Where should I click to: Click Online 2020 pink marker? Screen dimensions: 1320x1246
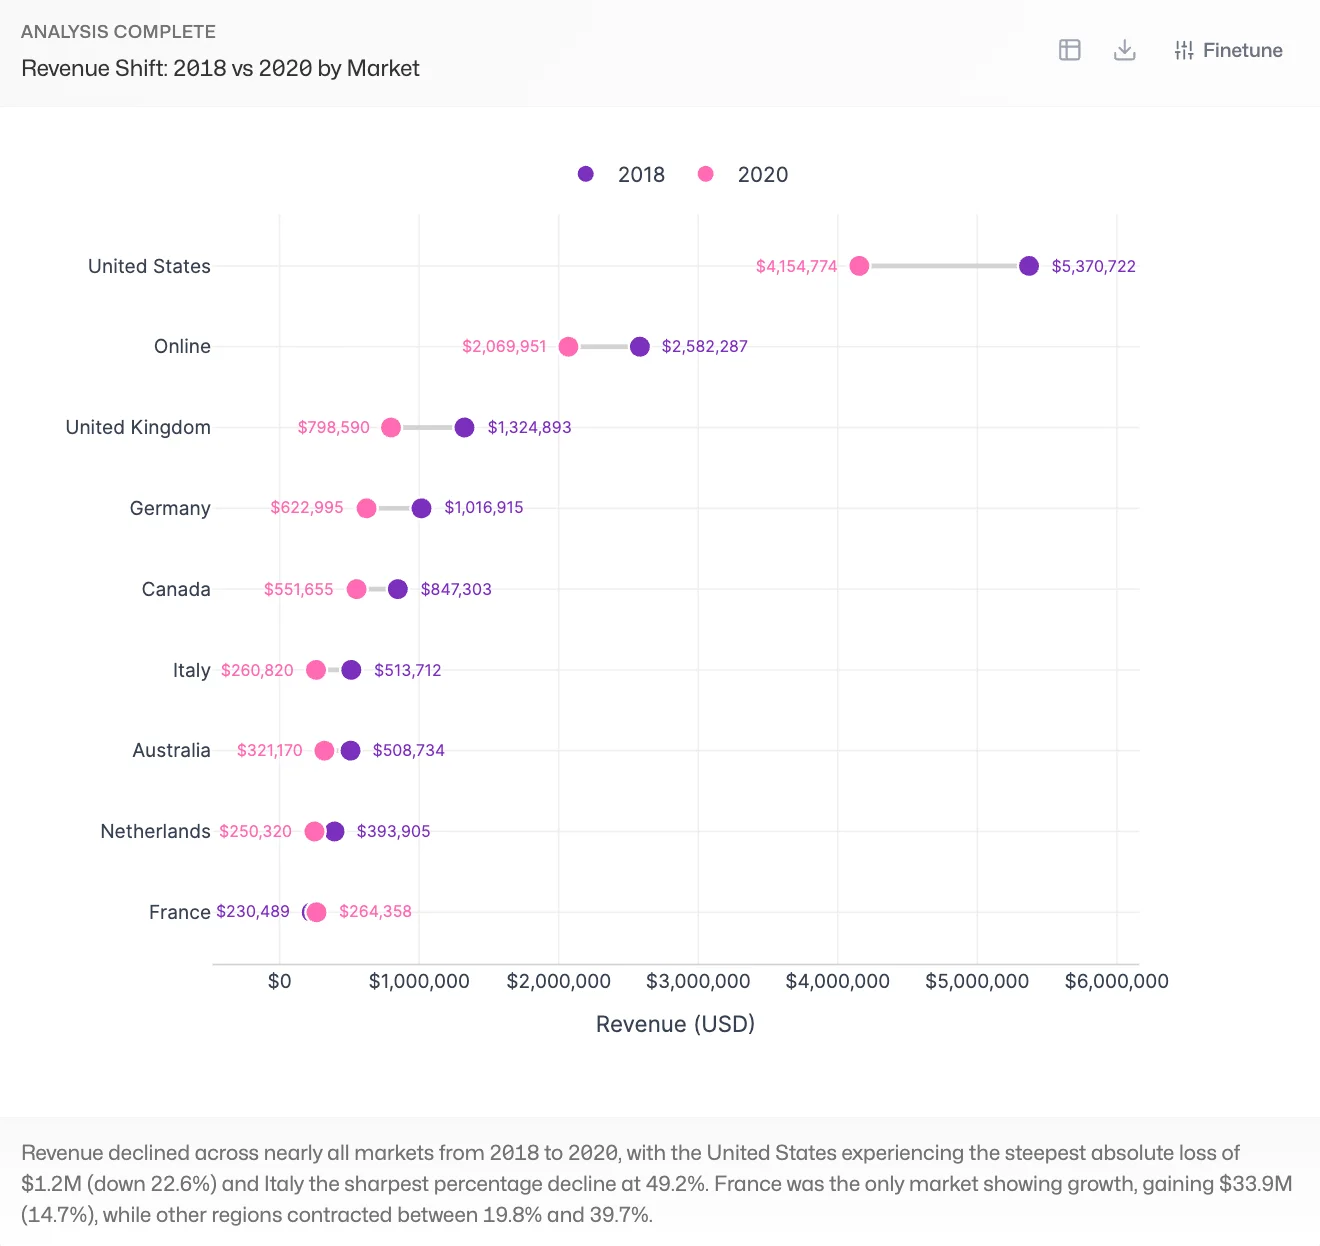click(568, 347)
